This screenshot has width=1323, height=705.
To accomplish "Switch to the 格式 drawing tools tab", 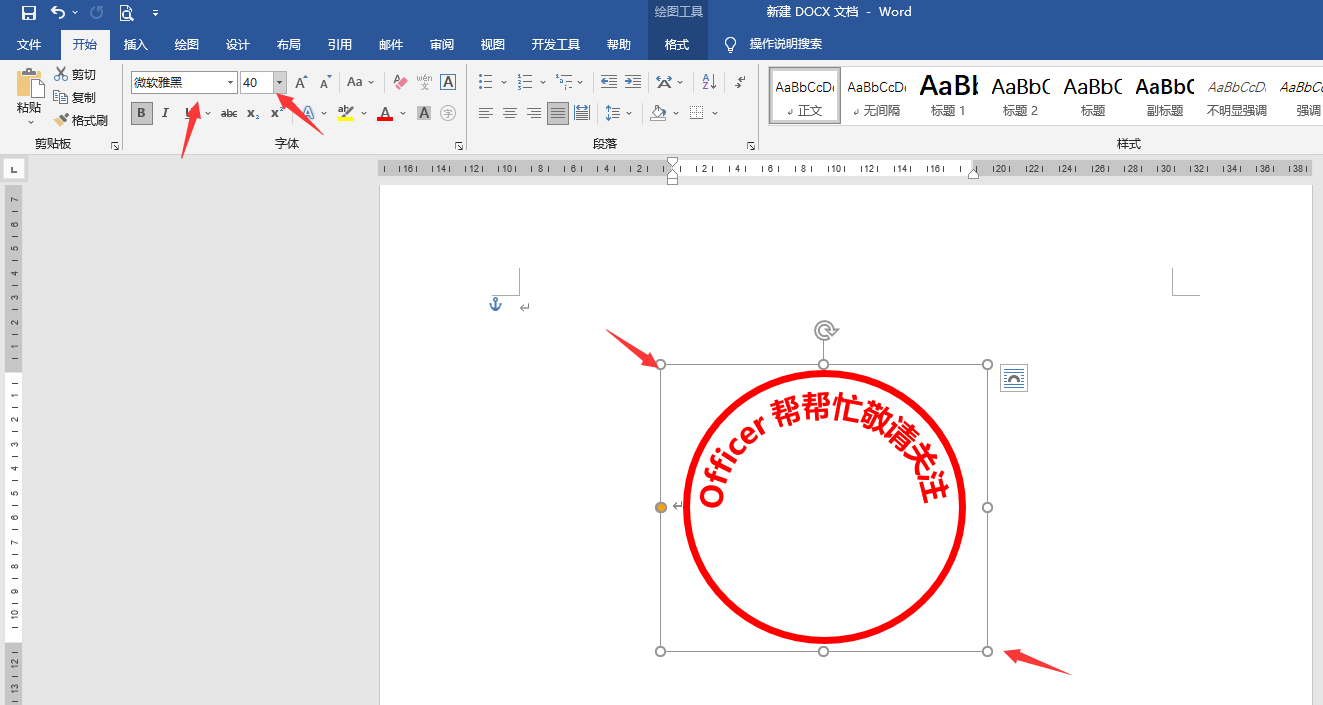I will (x=677, y=45).
